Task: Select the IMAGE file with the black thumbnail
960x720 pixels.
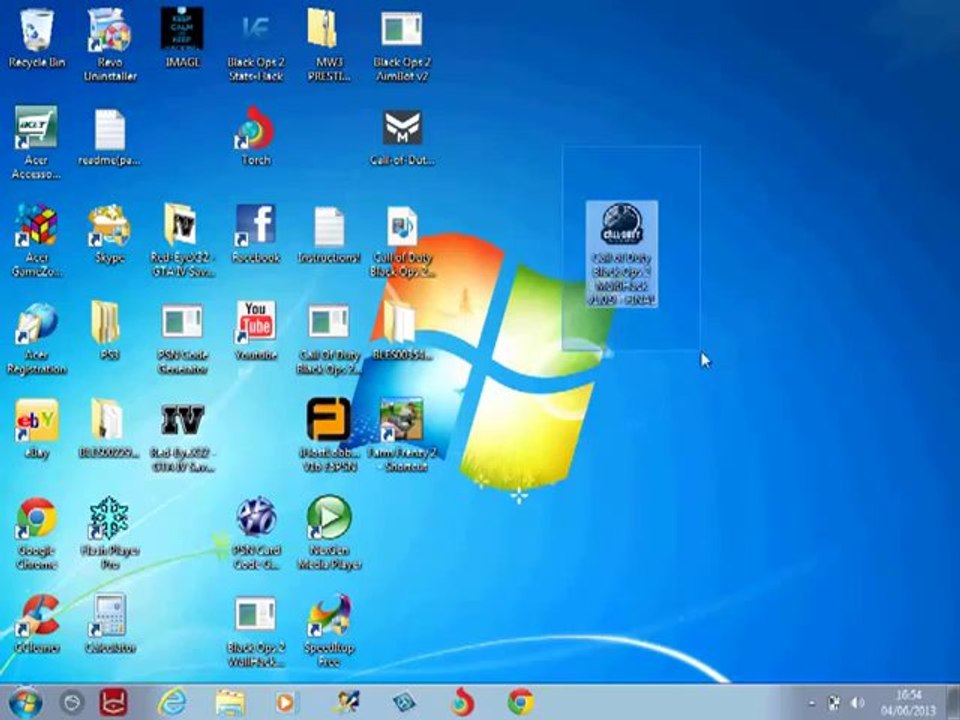Action: point(182,37)
